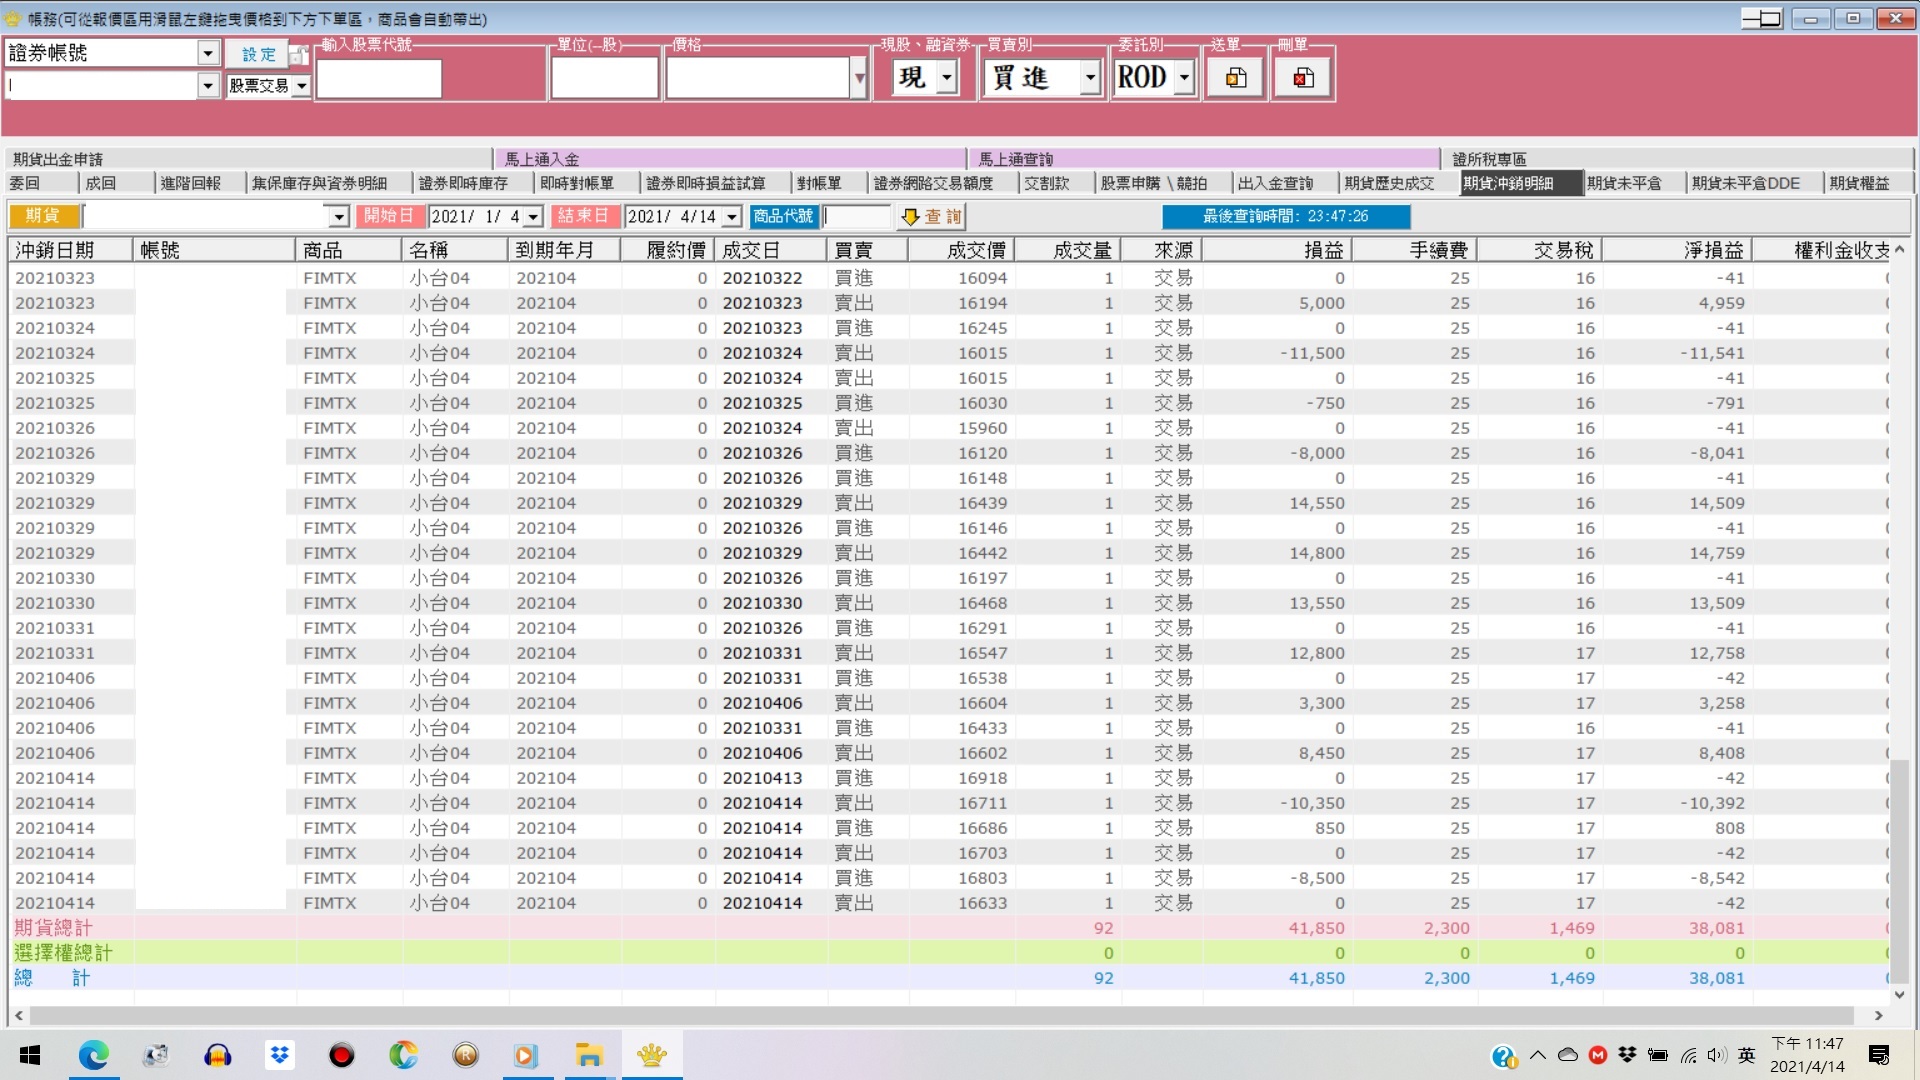Click the table's scroll down arrow
The image size is (1920, 1080).
1899,995
